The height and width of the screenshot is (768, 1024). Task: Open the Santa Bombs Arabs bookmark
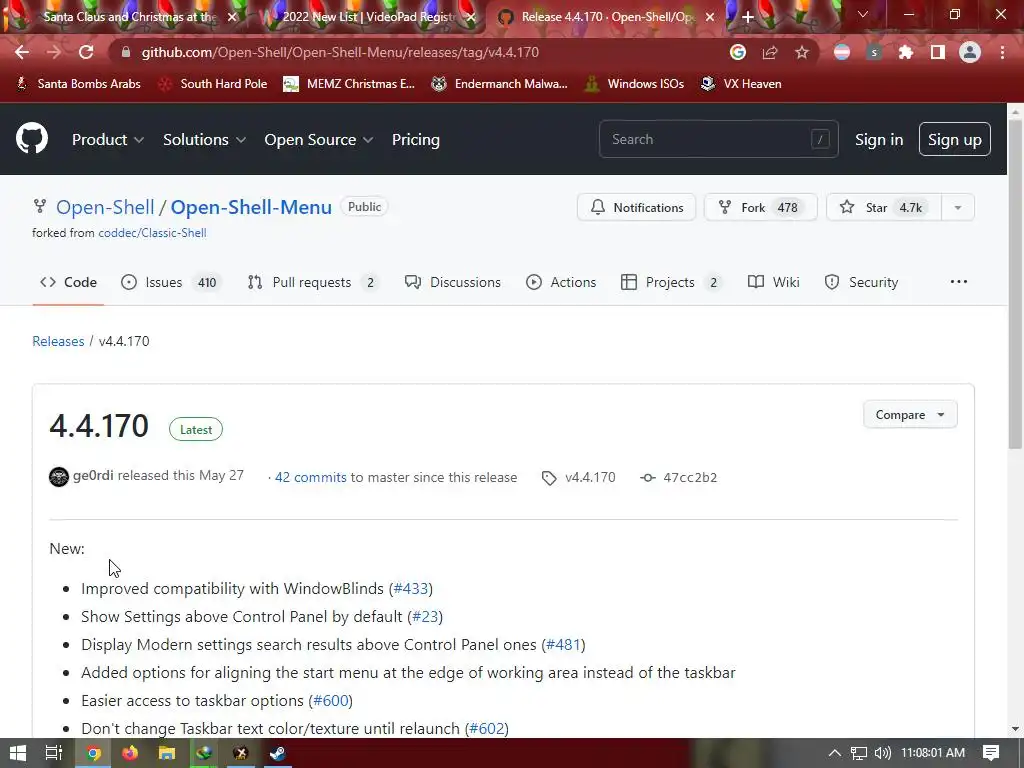(x=78, y=84)
